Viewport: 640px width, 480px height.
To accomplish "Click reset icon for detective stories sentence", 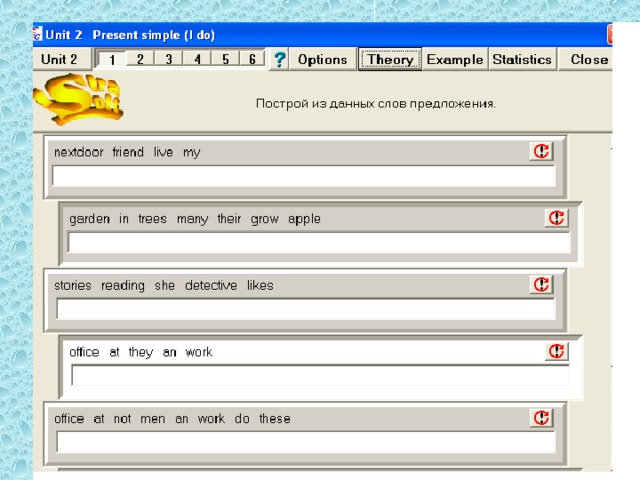I will click(x=541, y=284).
